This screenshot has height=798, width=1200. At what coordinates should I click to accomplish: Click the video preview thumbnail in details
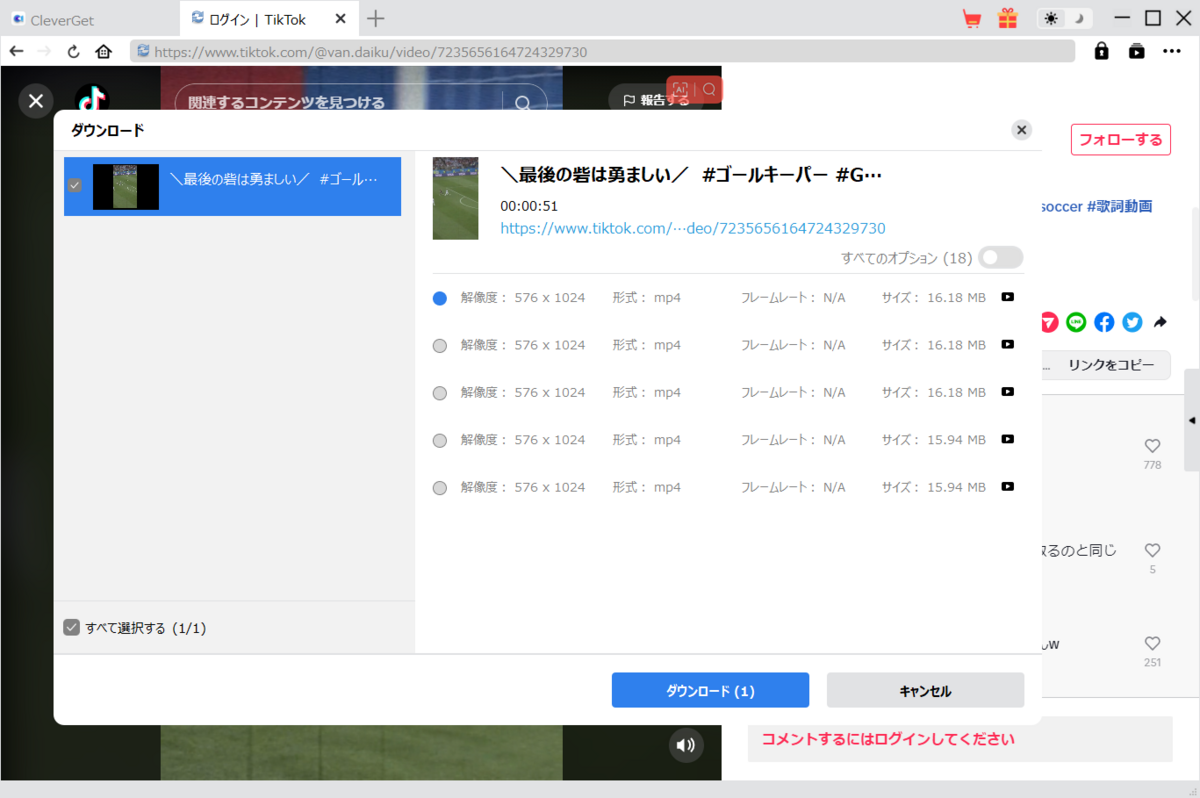(455, 198)
